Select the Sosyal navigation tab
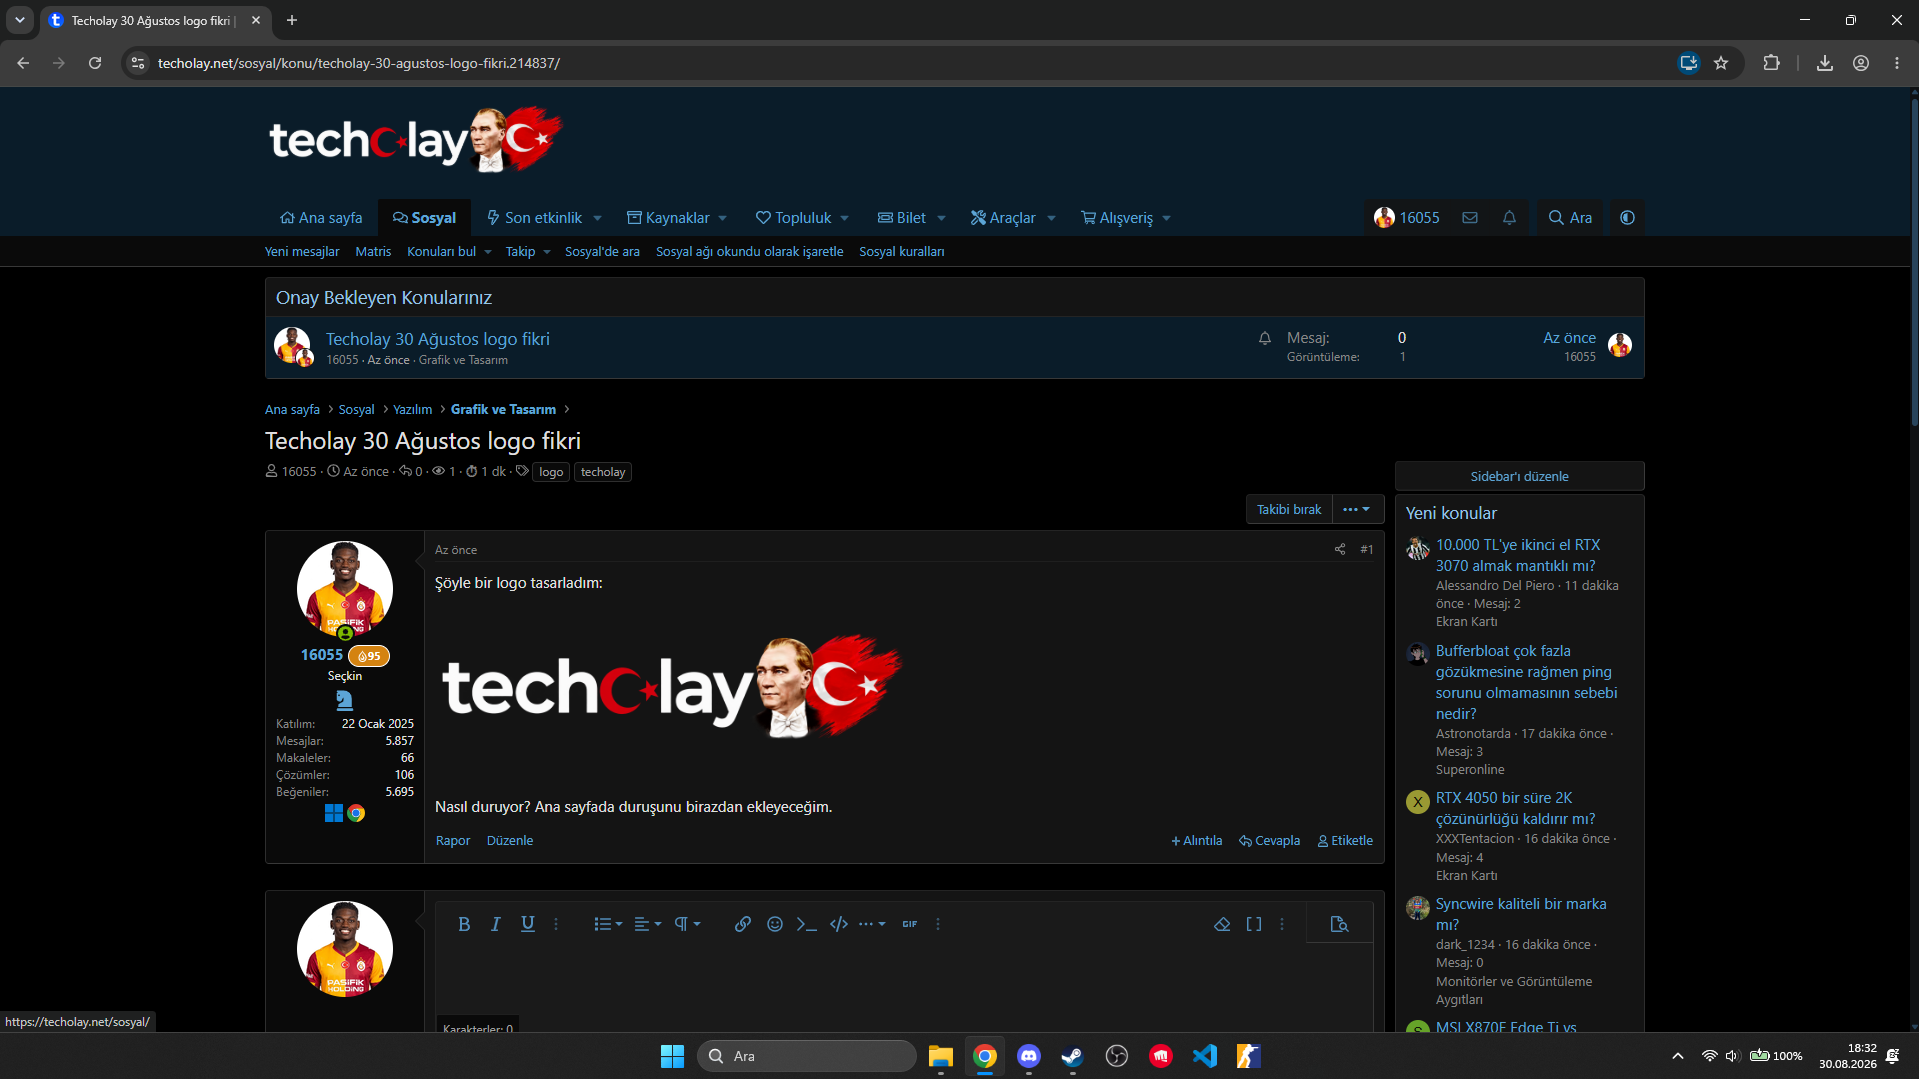 (424, 218)
